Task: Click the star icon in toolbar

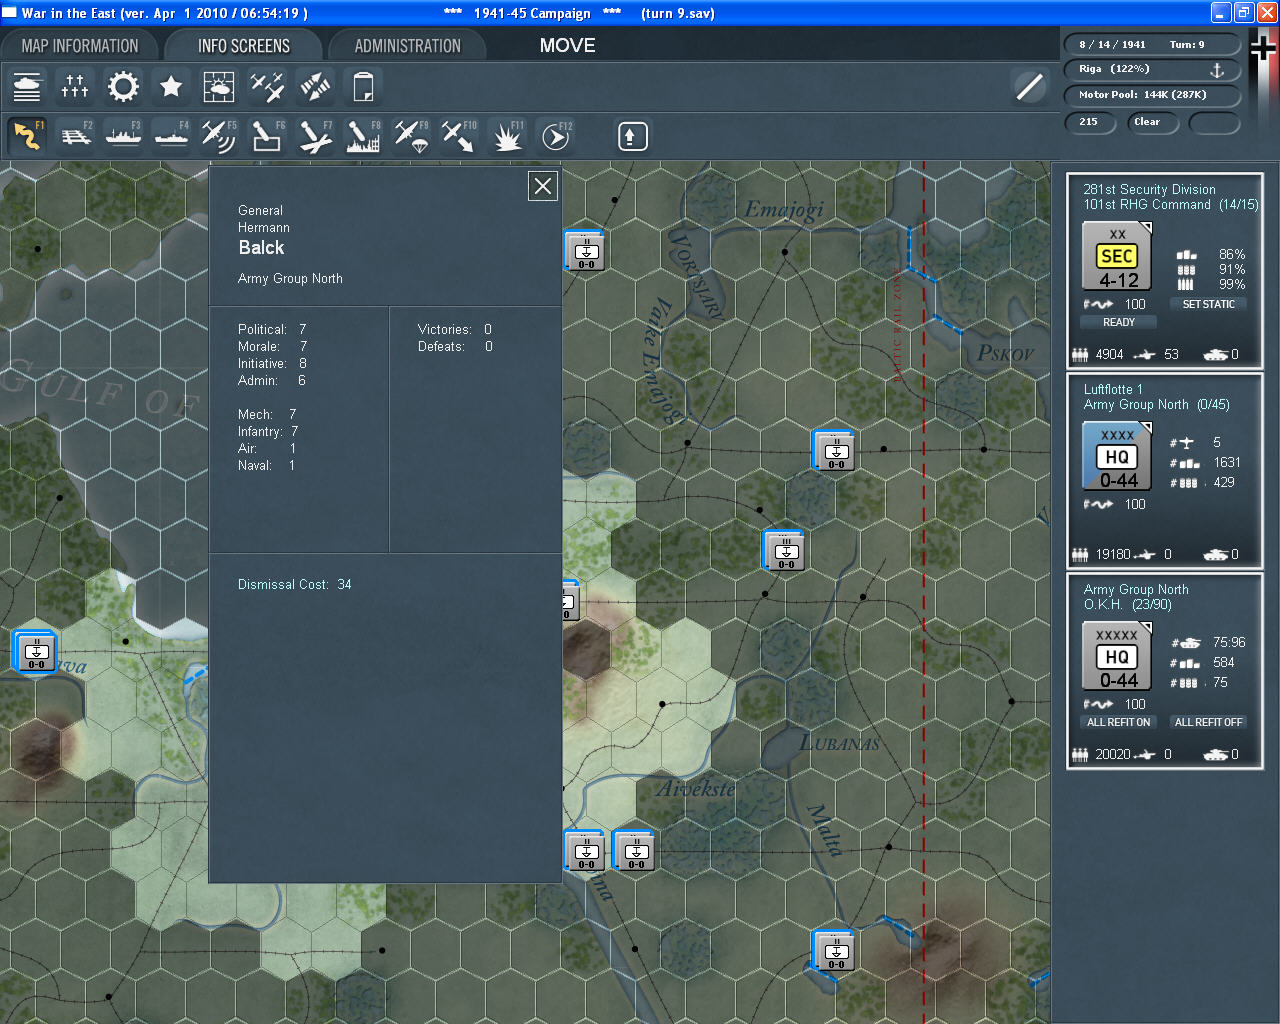Action: (x=171, y=87)
